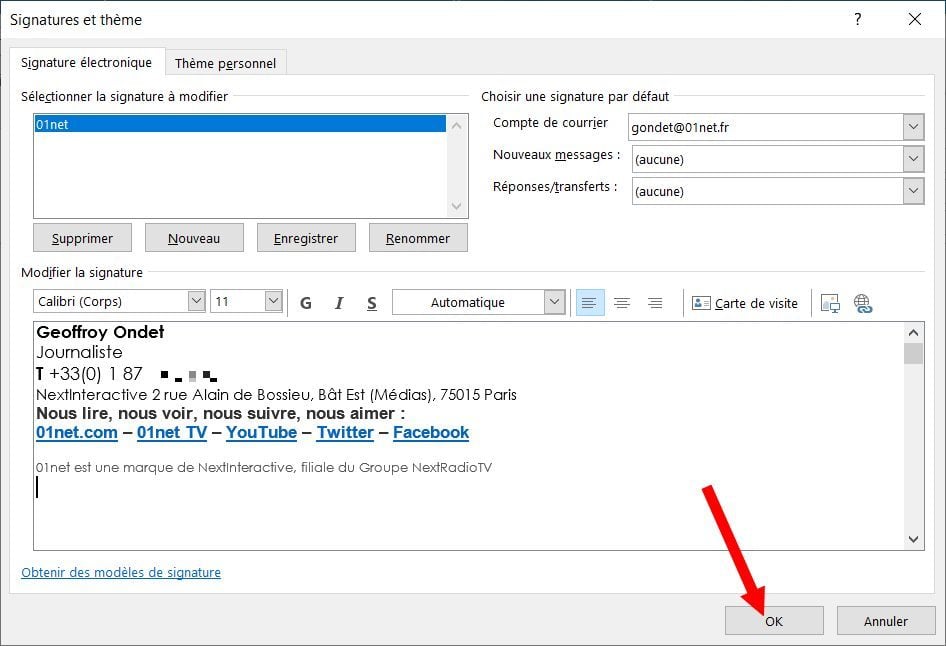Close the Signatures et thème dialog
The image size is (946, 646).
point(915,19)
